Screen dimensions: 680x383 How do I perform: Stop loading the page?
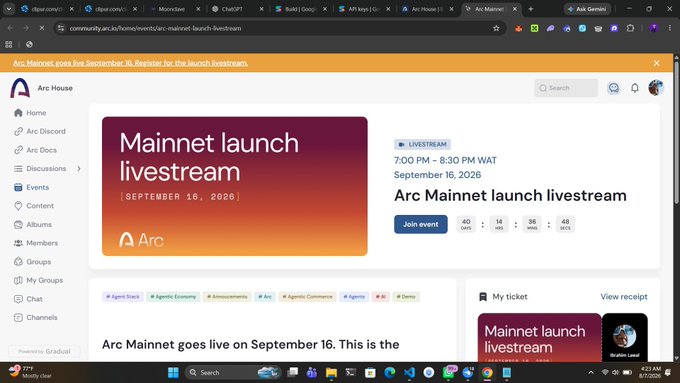(42, 28)
